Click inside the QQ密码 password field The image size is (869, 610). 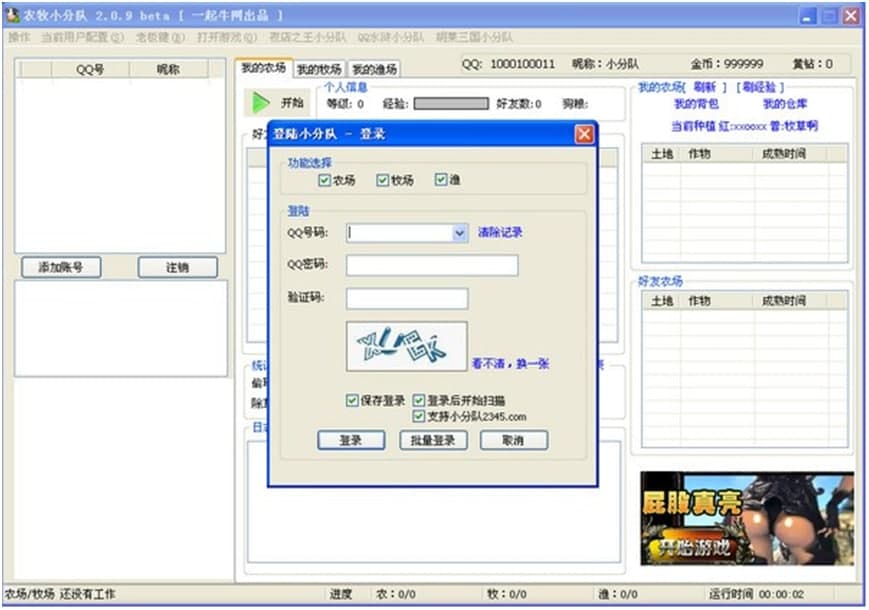(432, 264)
